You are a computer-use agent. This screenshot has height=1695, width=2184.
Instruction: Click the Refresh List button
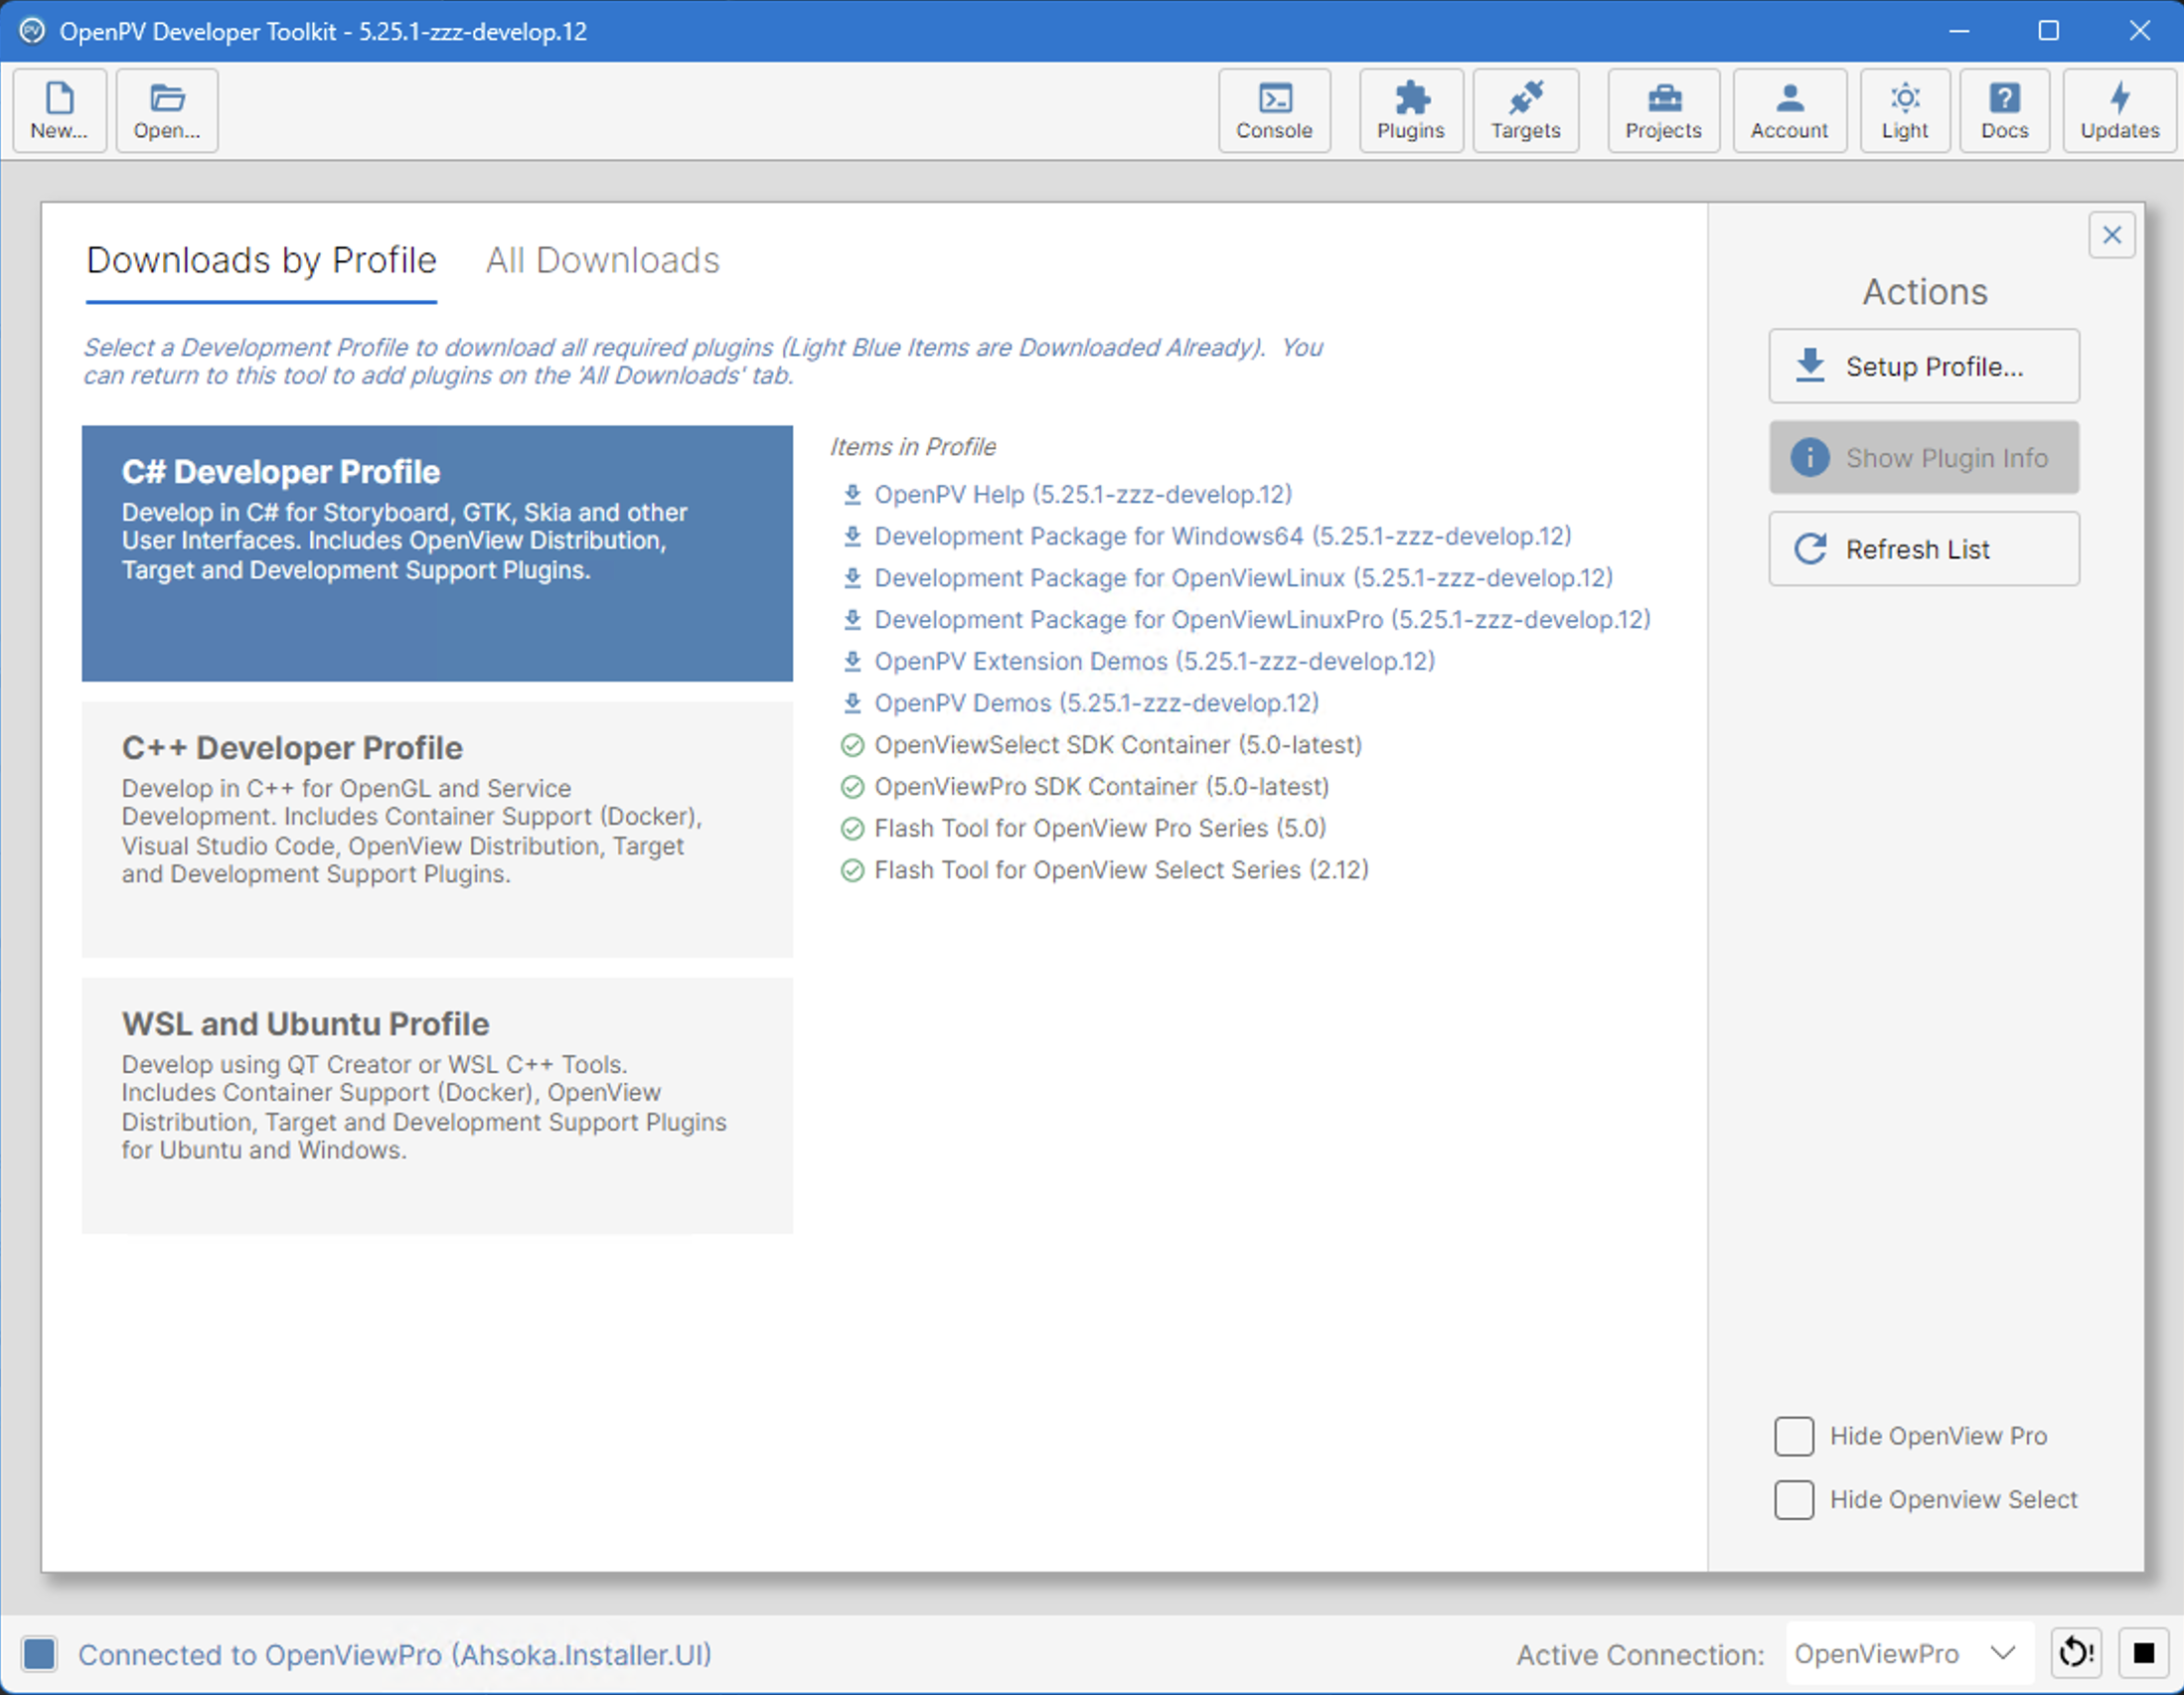1924,549
